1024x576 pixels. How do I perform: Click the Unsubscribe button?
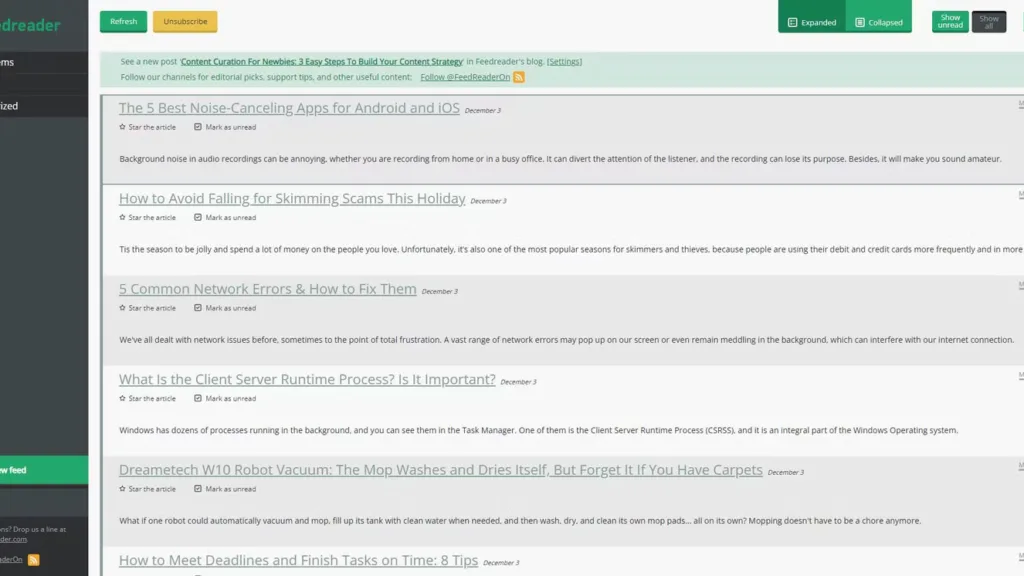tap(185, 22)
